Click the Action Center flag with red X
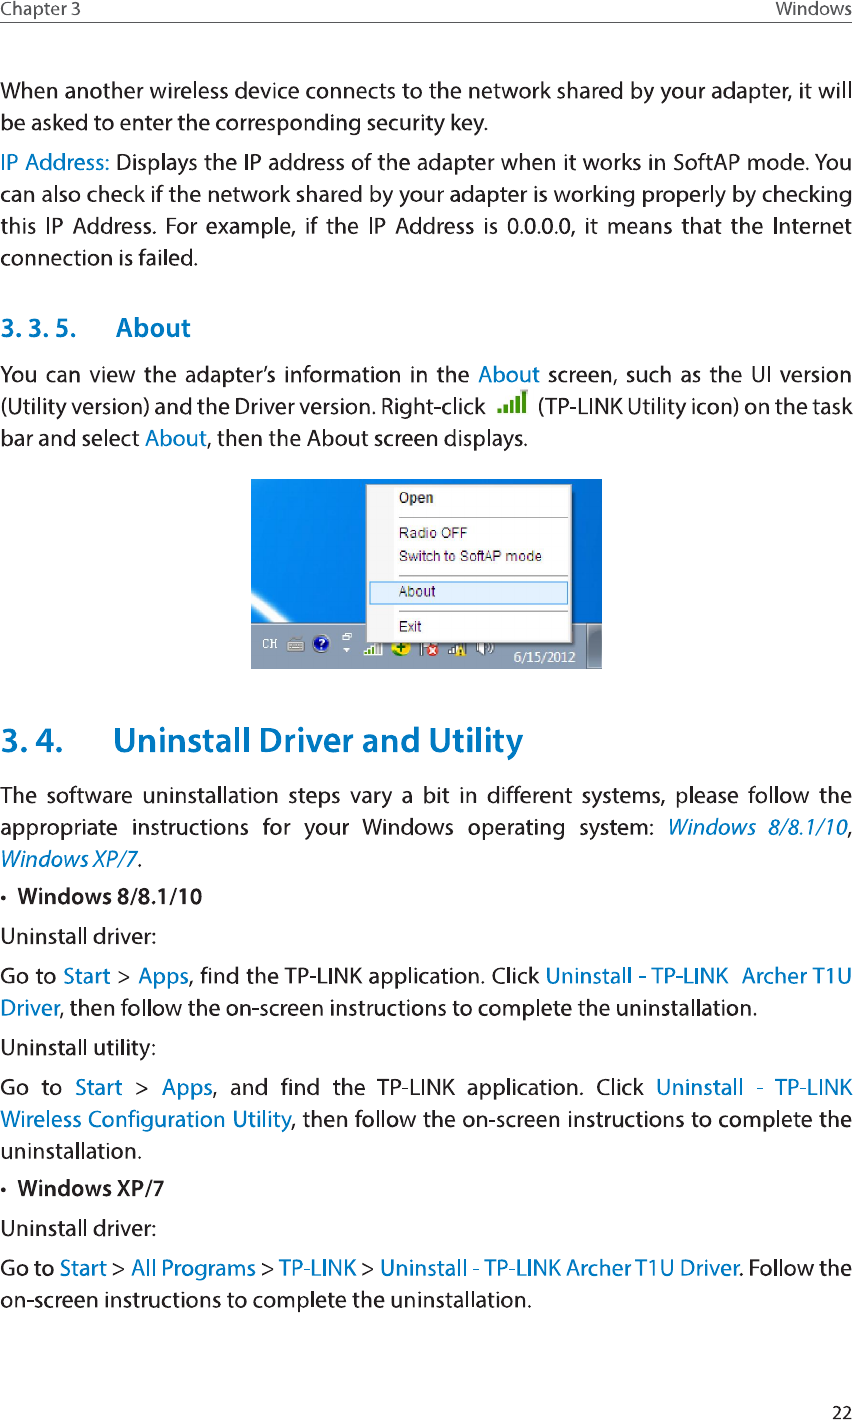The height and width of the screenshot is (1420, 853). pos(430,649)
